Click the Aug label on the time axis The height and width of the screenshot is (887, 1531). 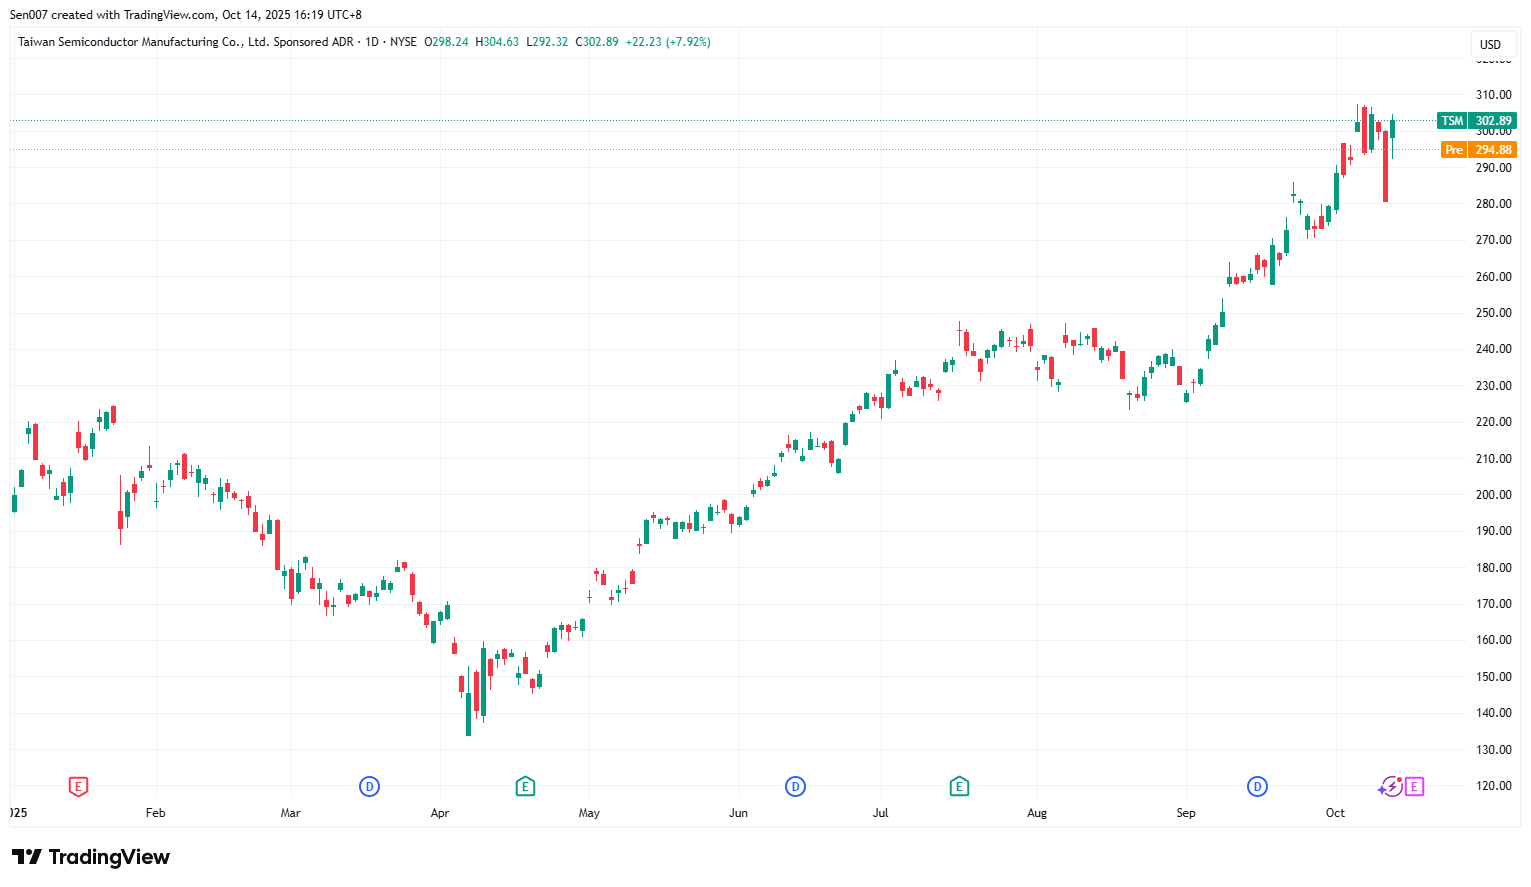pyautogui.click(x=1037, y=813)
